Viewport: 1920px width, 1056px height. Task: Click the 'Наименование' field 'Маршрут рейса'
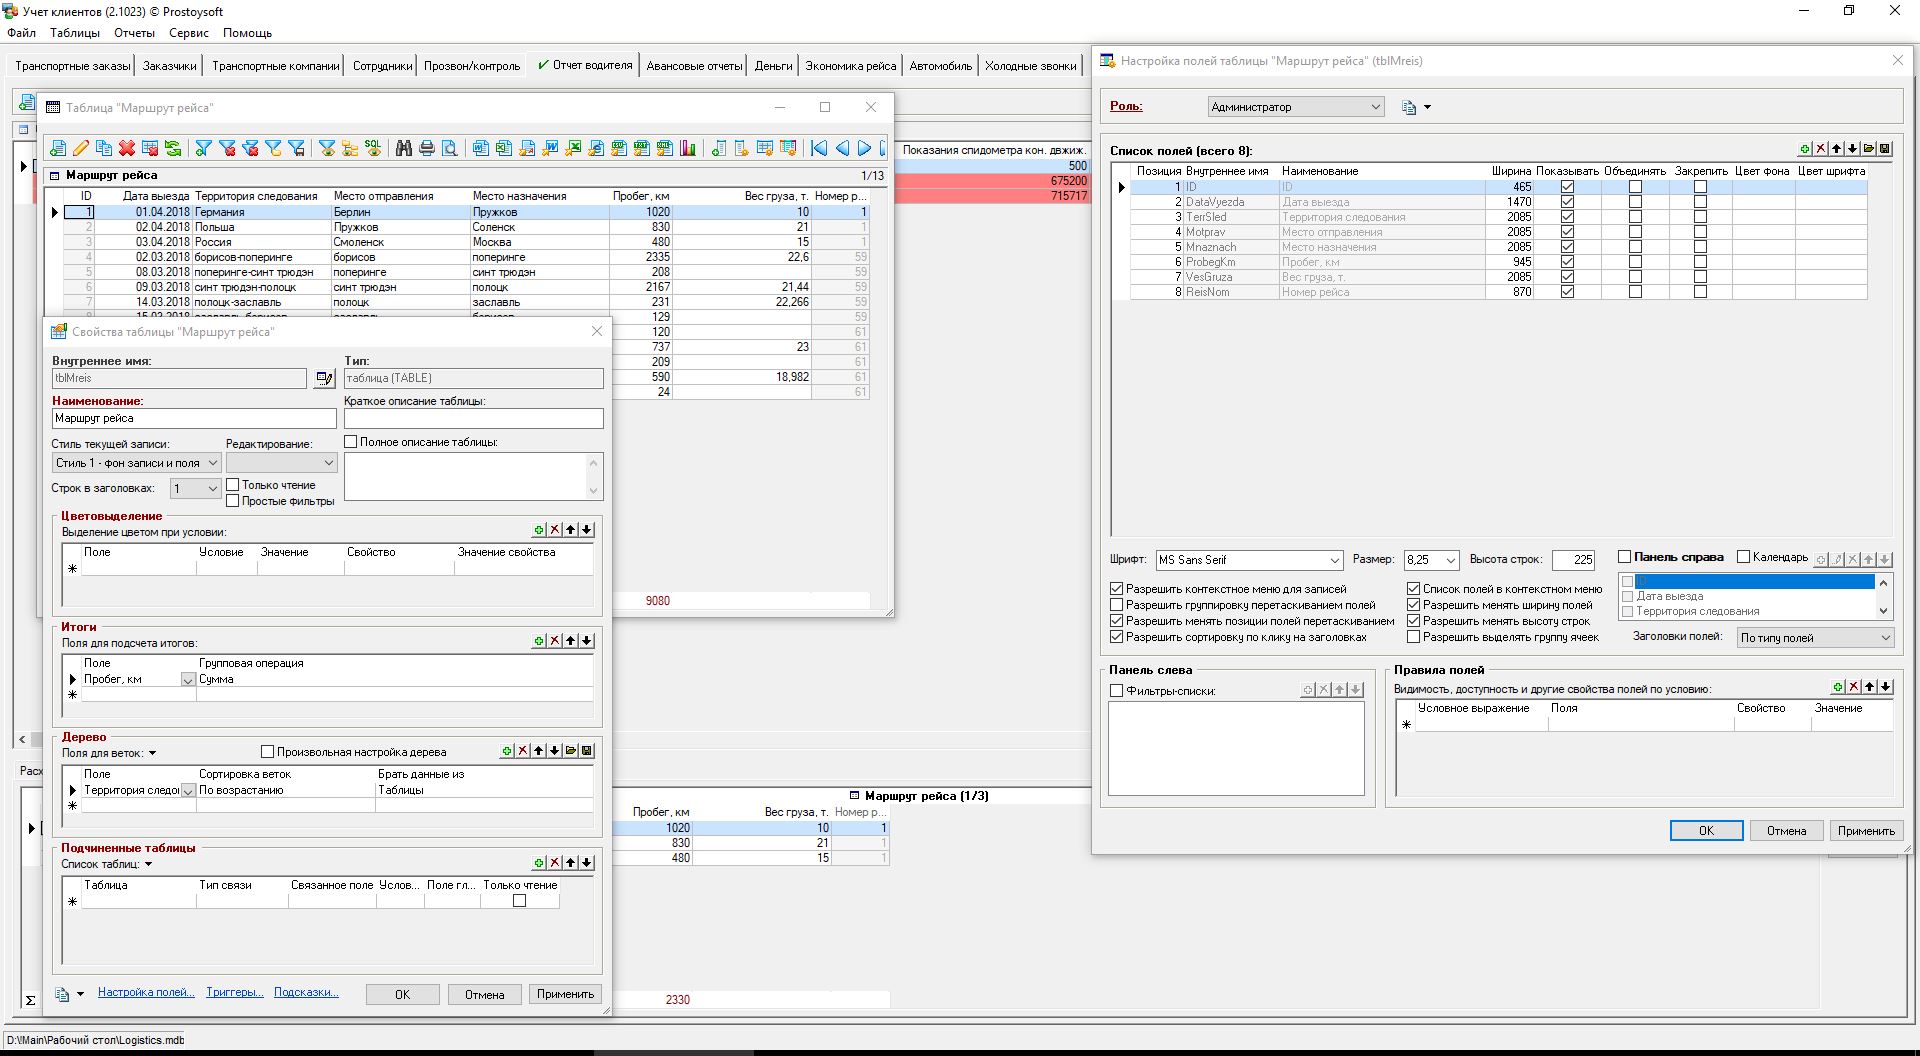pyautogui.click(x=194, y=419)
